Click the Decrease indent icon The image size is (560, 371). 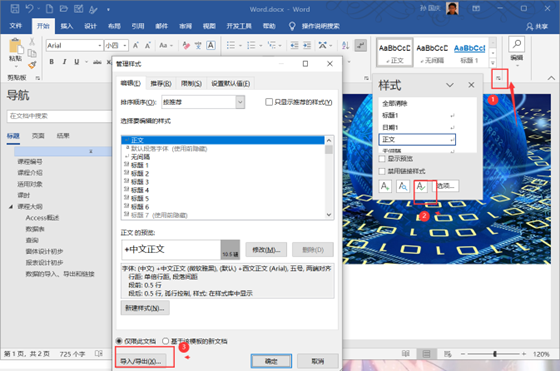click(x=294, y=45)
